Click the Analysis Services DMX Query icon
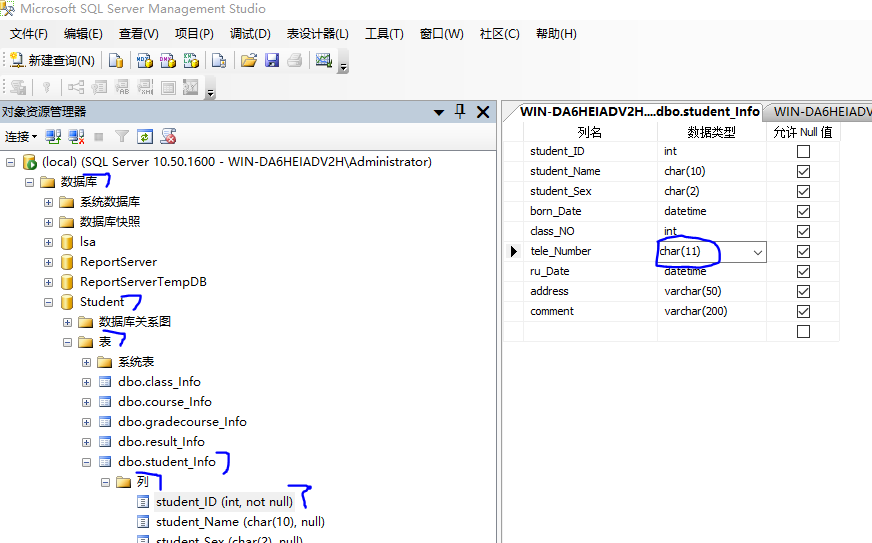 click(167, 60)
